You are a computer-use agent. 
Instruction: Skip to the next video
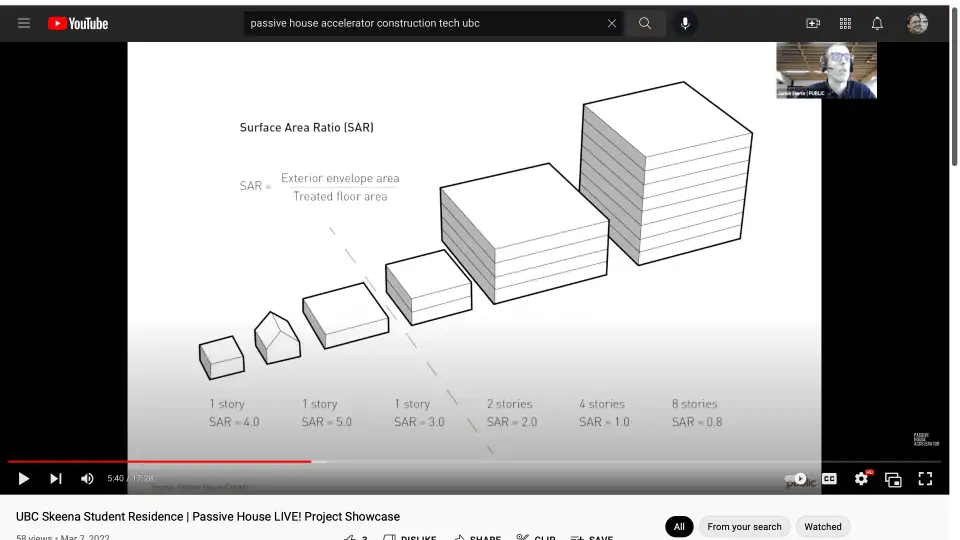56,479
